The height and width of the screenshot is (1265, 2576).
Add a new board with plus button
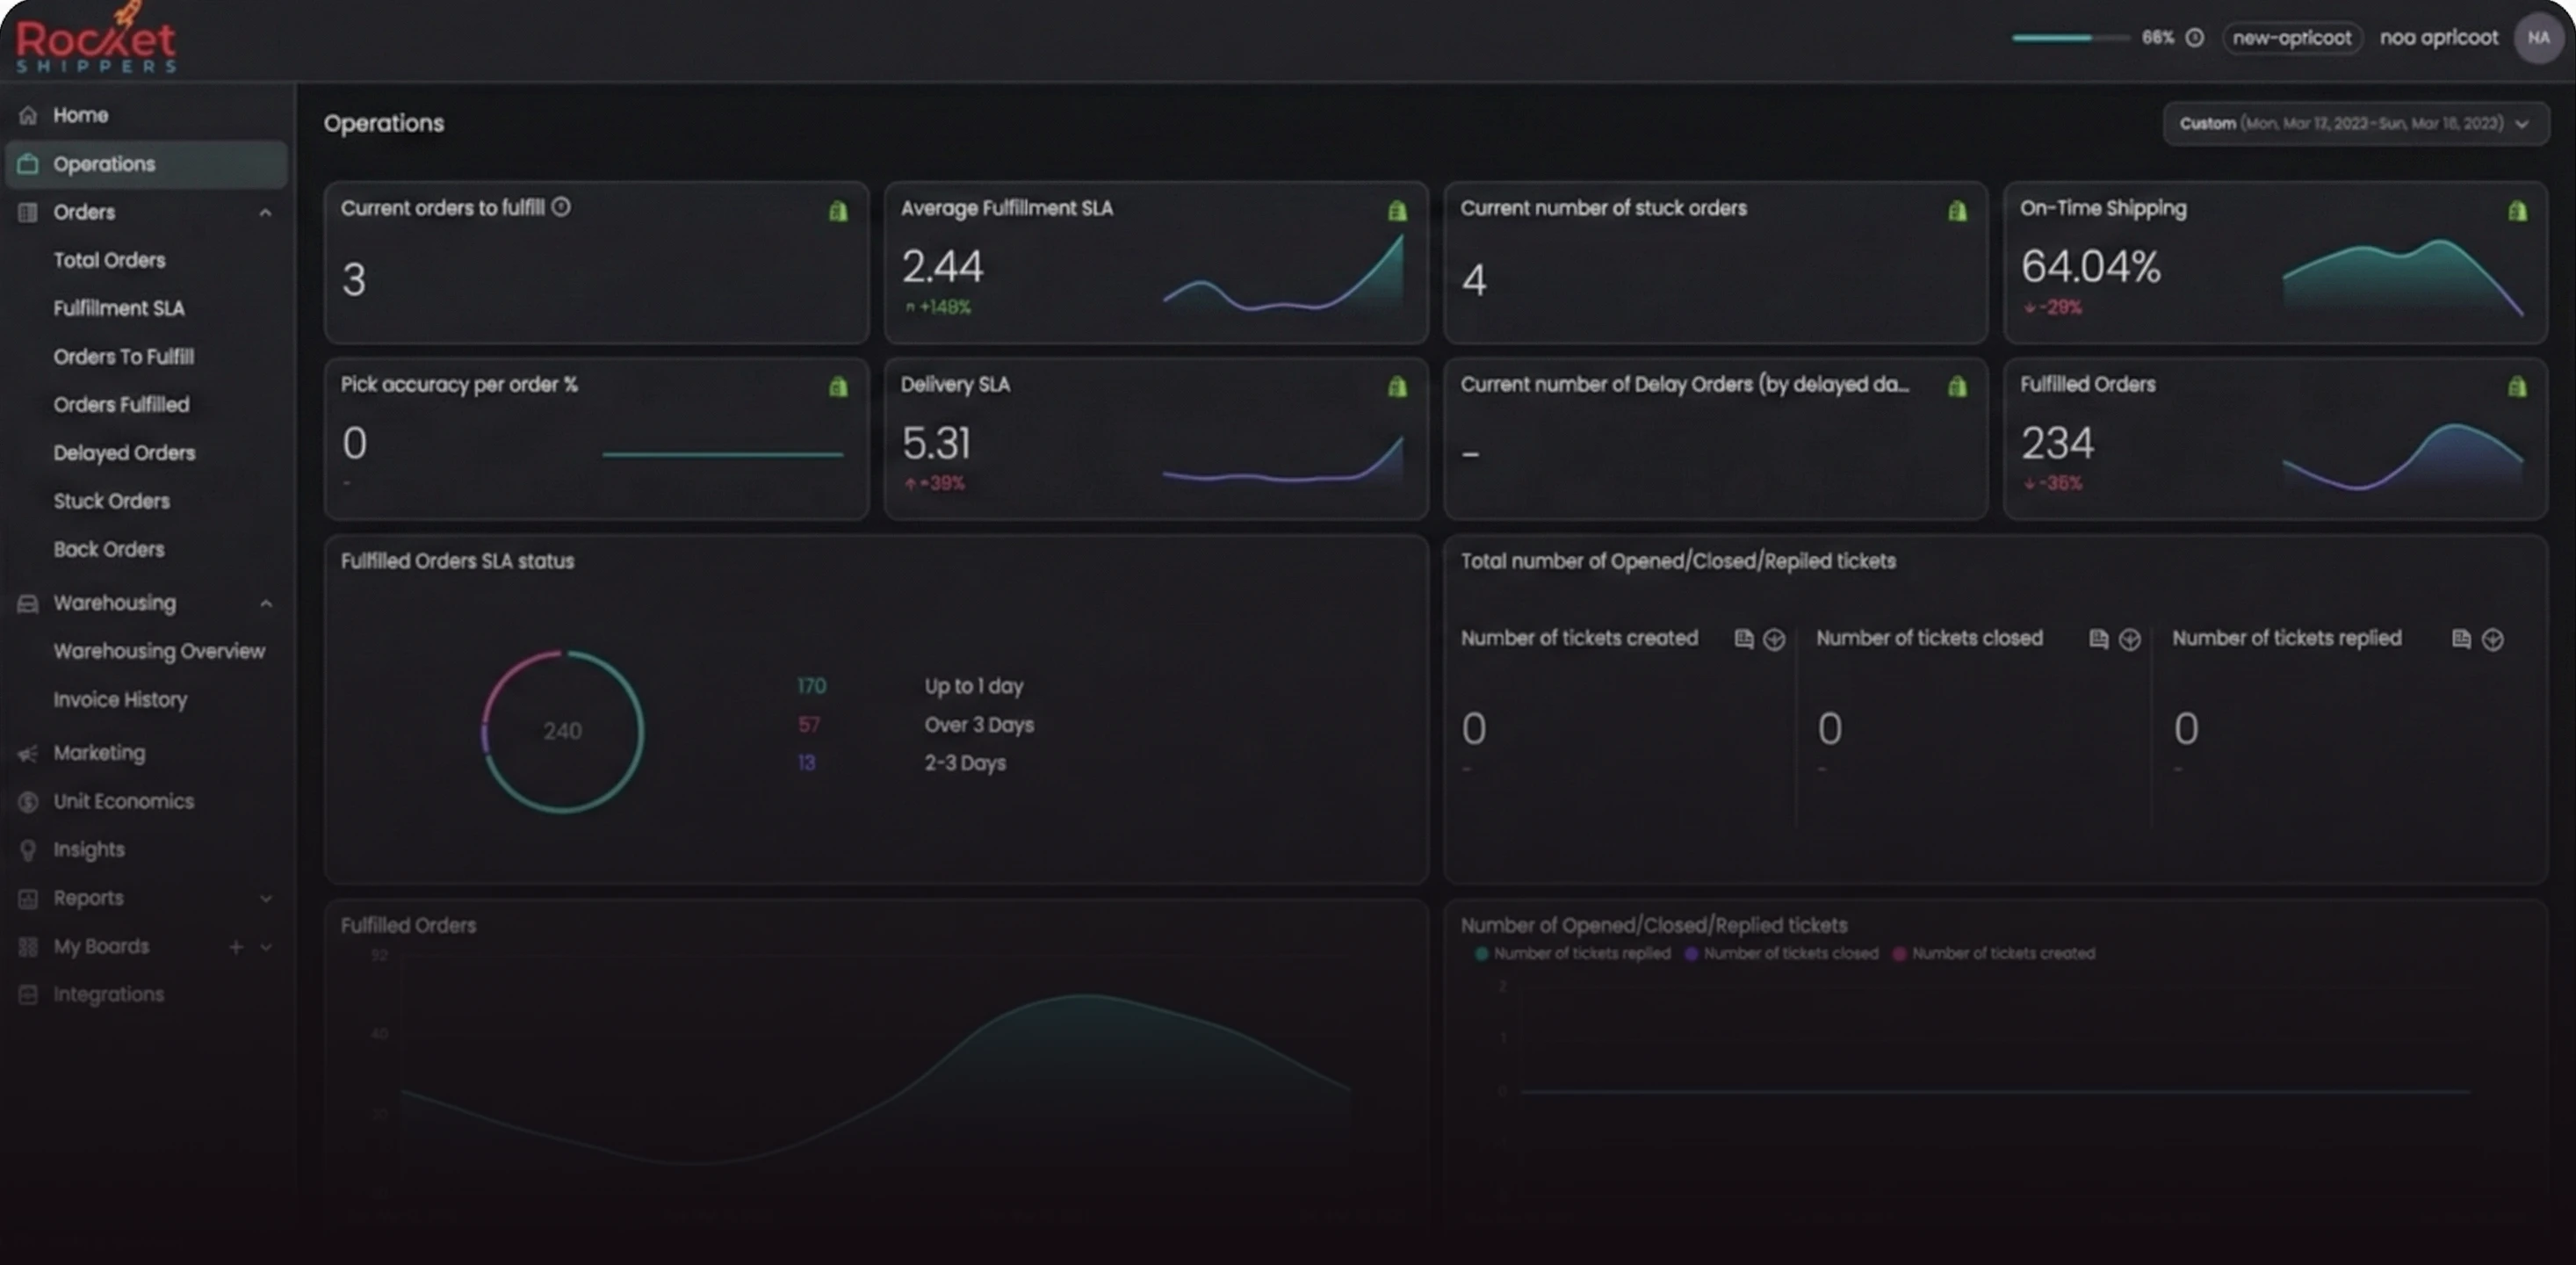click(x=236, y=946)
